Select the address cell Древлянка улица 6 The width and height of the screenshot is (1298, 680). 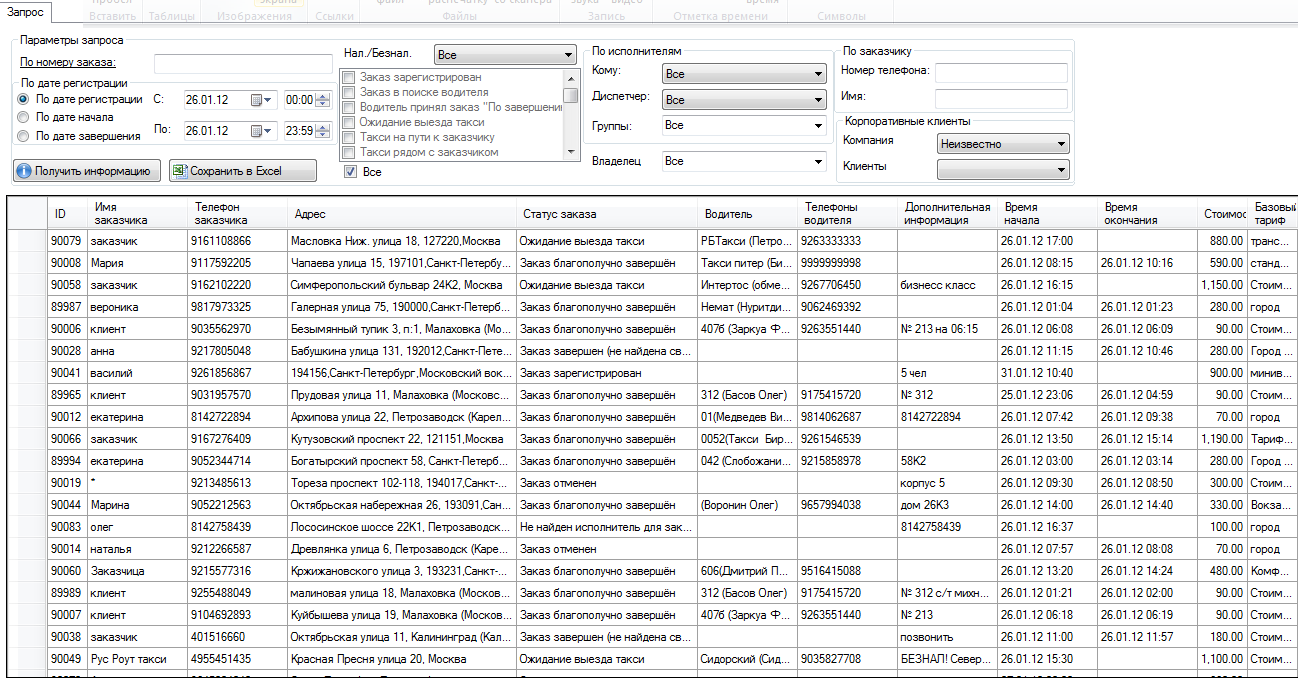tap(402, 549)
